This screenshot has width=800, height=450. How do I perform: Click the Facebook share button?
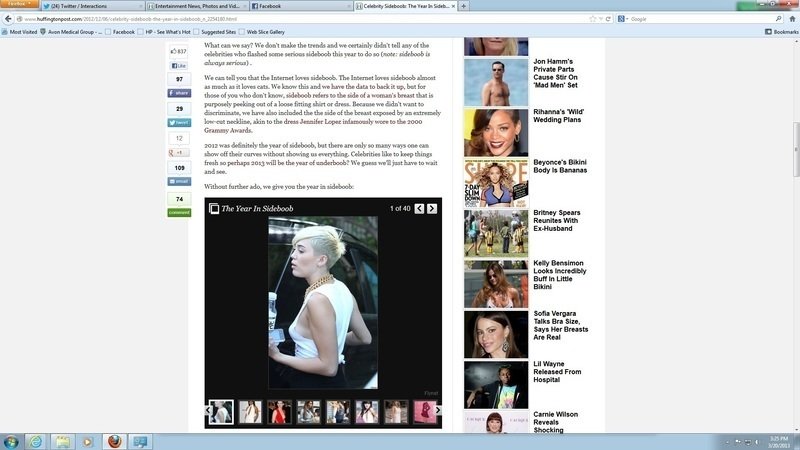pyautogui.click(x=179, y=92)
